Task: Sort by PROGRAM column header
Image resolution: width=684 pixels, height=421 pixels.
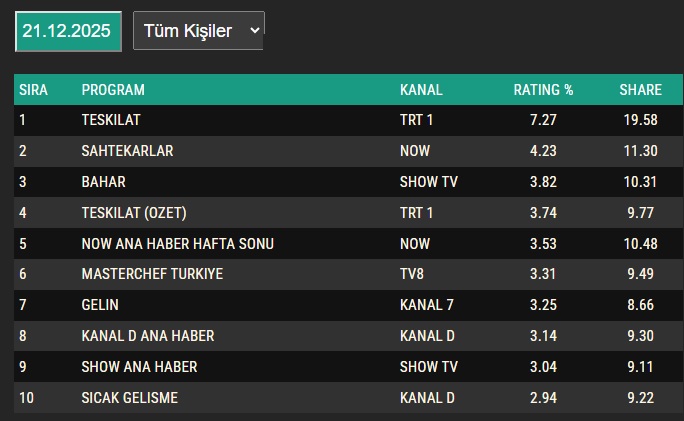Action: 113,90
